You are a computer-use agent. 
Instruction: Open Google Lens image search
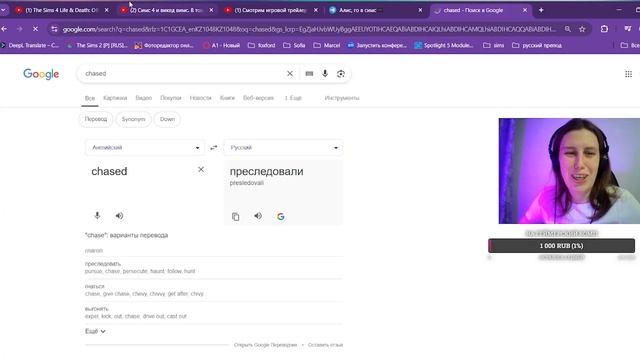coord(341,73)
